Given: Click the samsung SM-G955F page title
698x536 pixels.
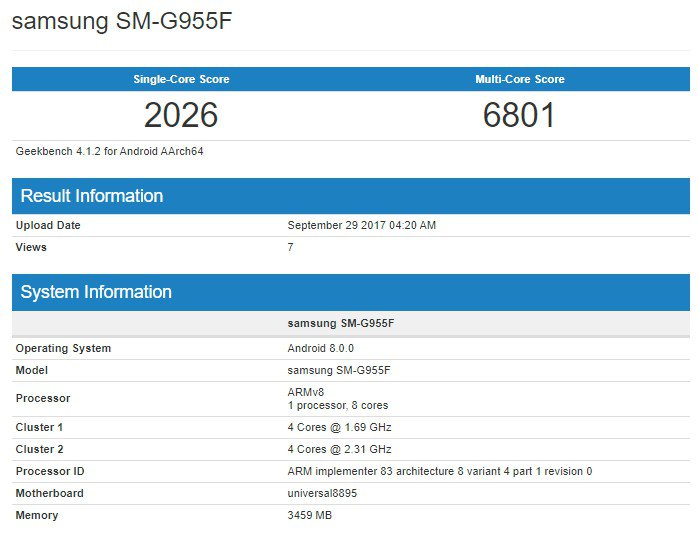Looking at the screenshot, I should [x=125, y=21].
